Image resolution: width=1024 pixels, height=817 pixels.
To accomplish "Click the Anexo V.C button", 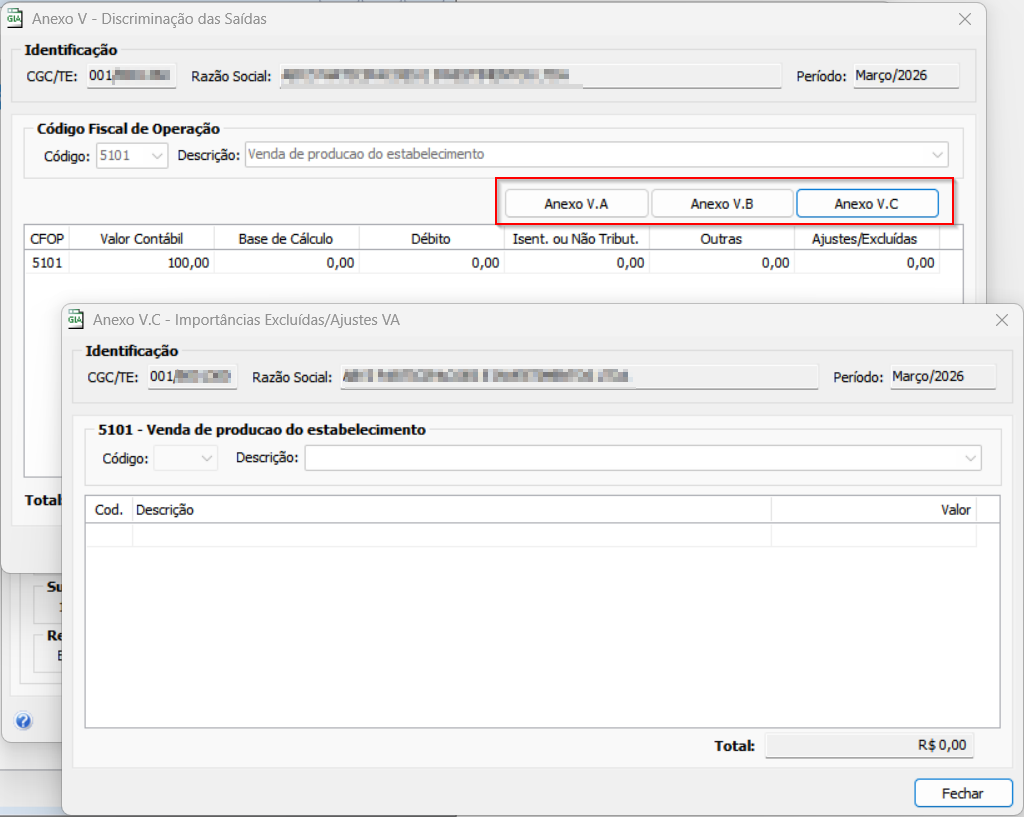I will click(867, 204).
